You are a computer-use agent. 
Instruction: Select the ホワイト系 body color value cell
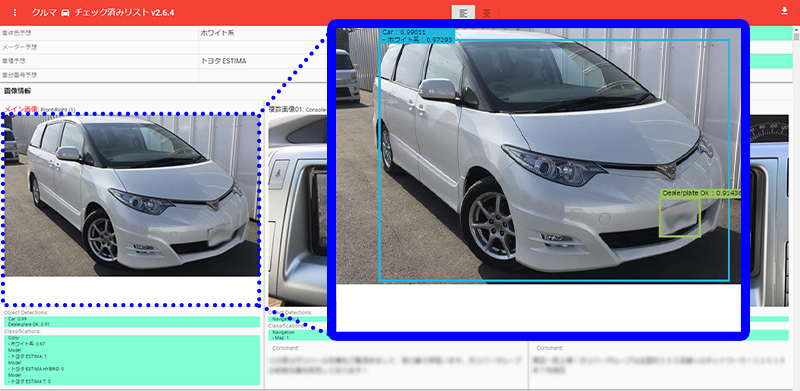click(262, 33)
